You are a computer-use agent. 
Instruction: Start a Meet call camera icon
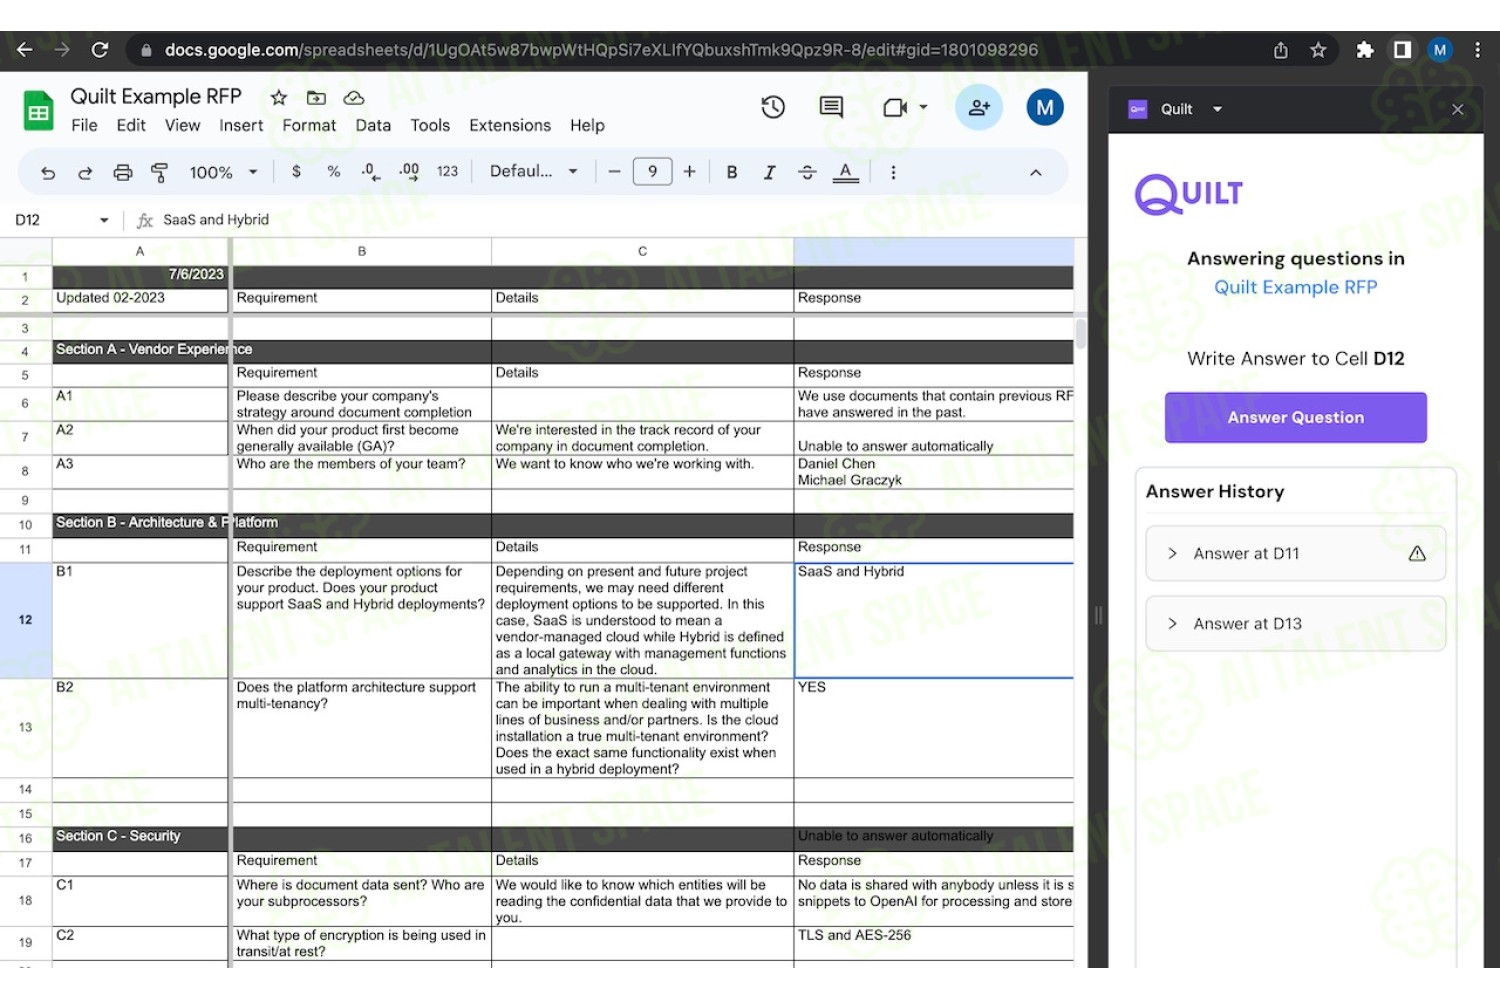pyautogui.click(x=895, y=107)
